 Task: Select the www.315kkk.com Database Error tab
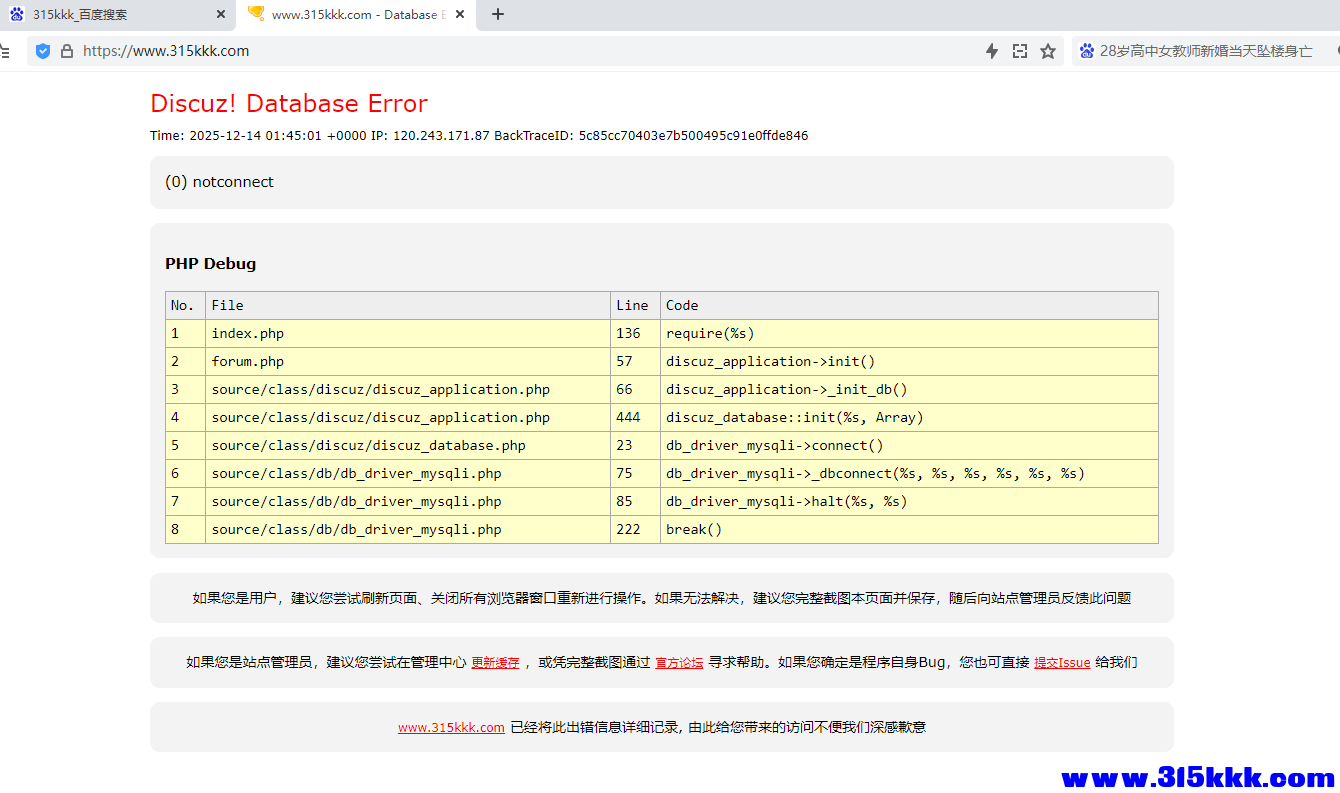tap(350, 14)
